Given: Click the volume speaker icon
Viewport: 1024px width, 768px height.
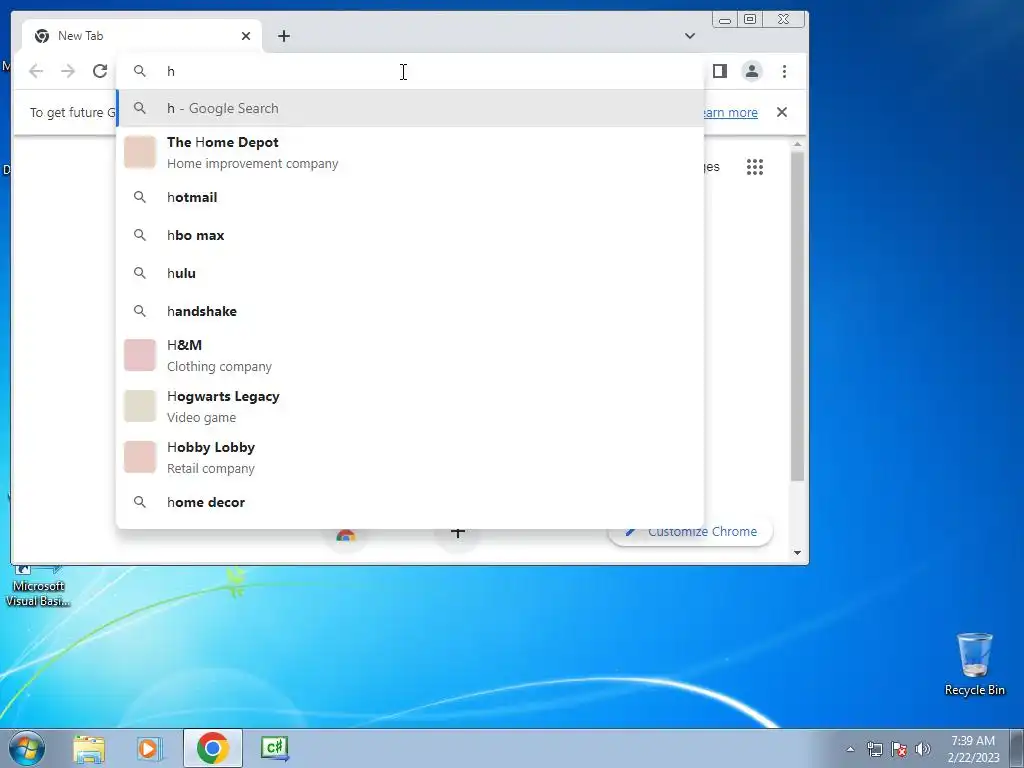Looking at the screenshot, I should pyautogui.click(x=923, y=749).
